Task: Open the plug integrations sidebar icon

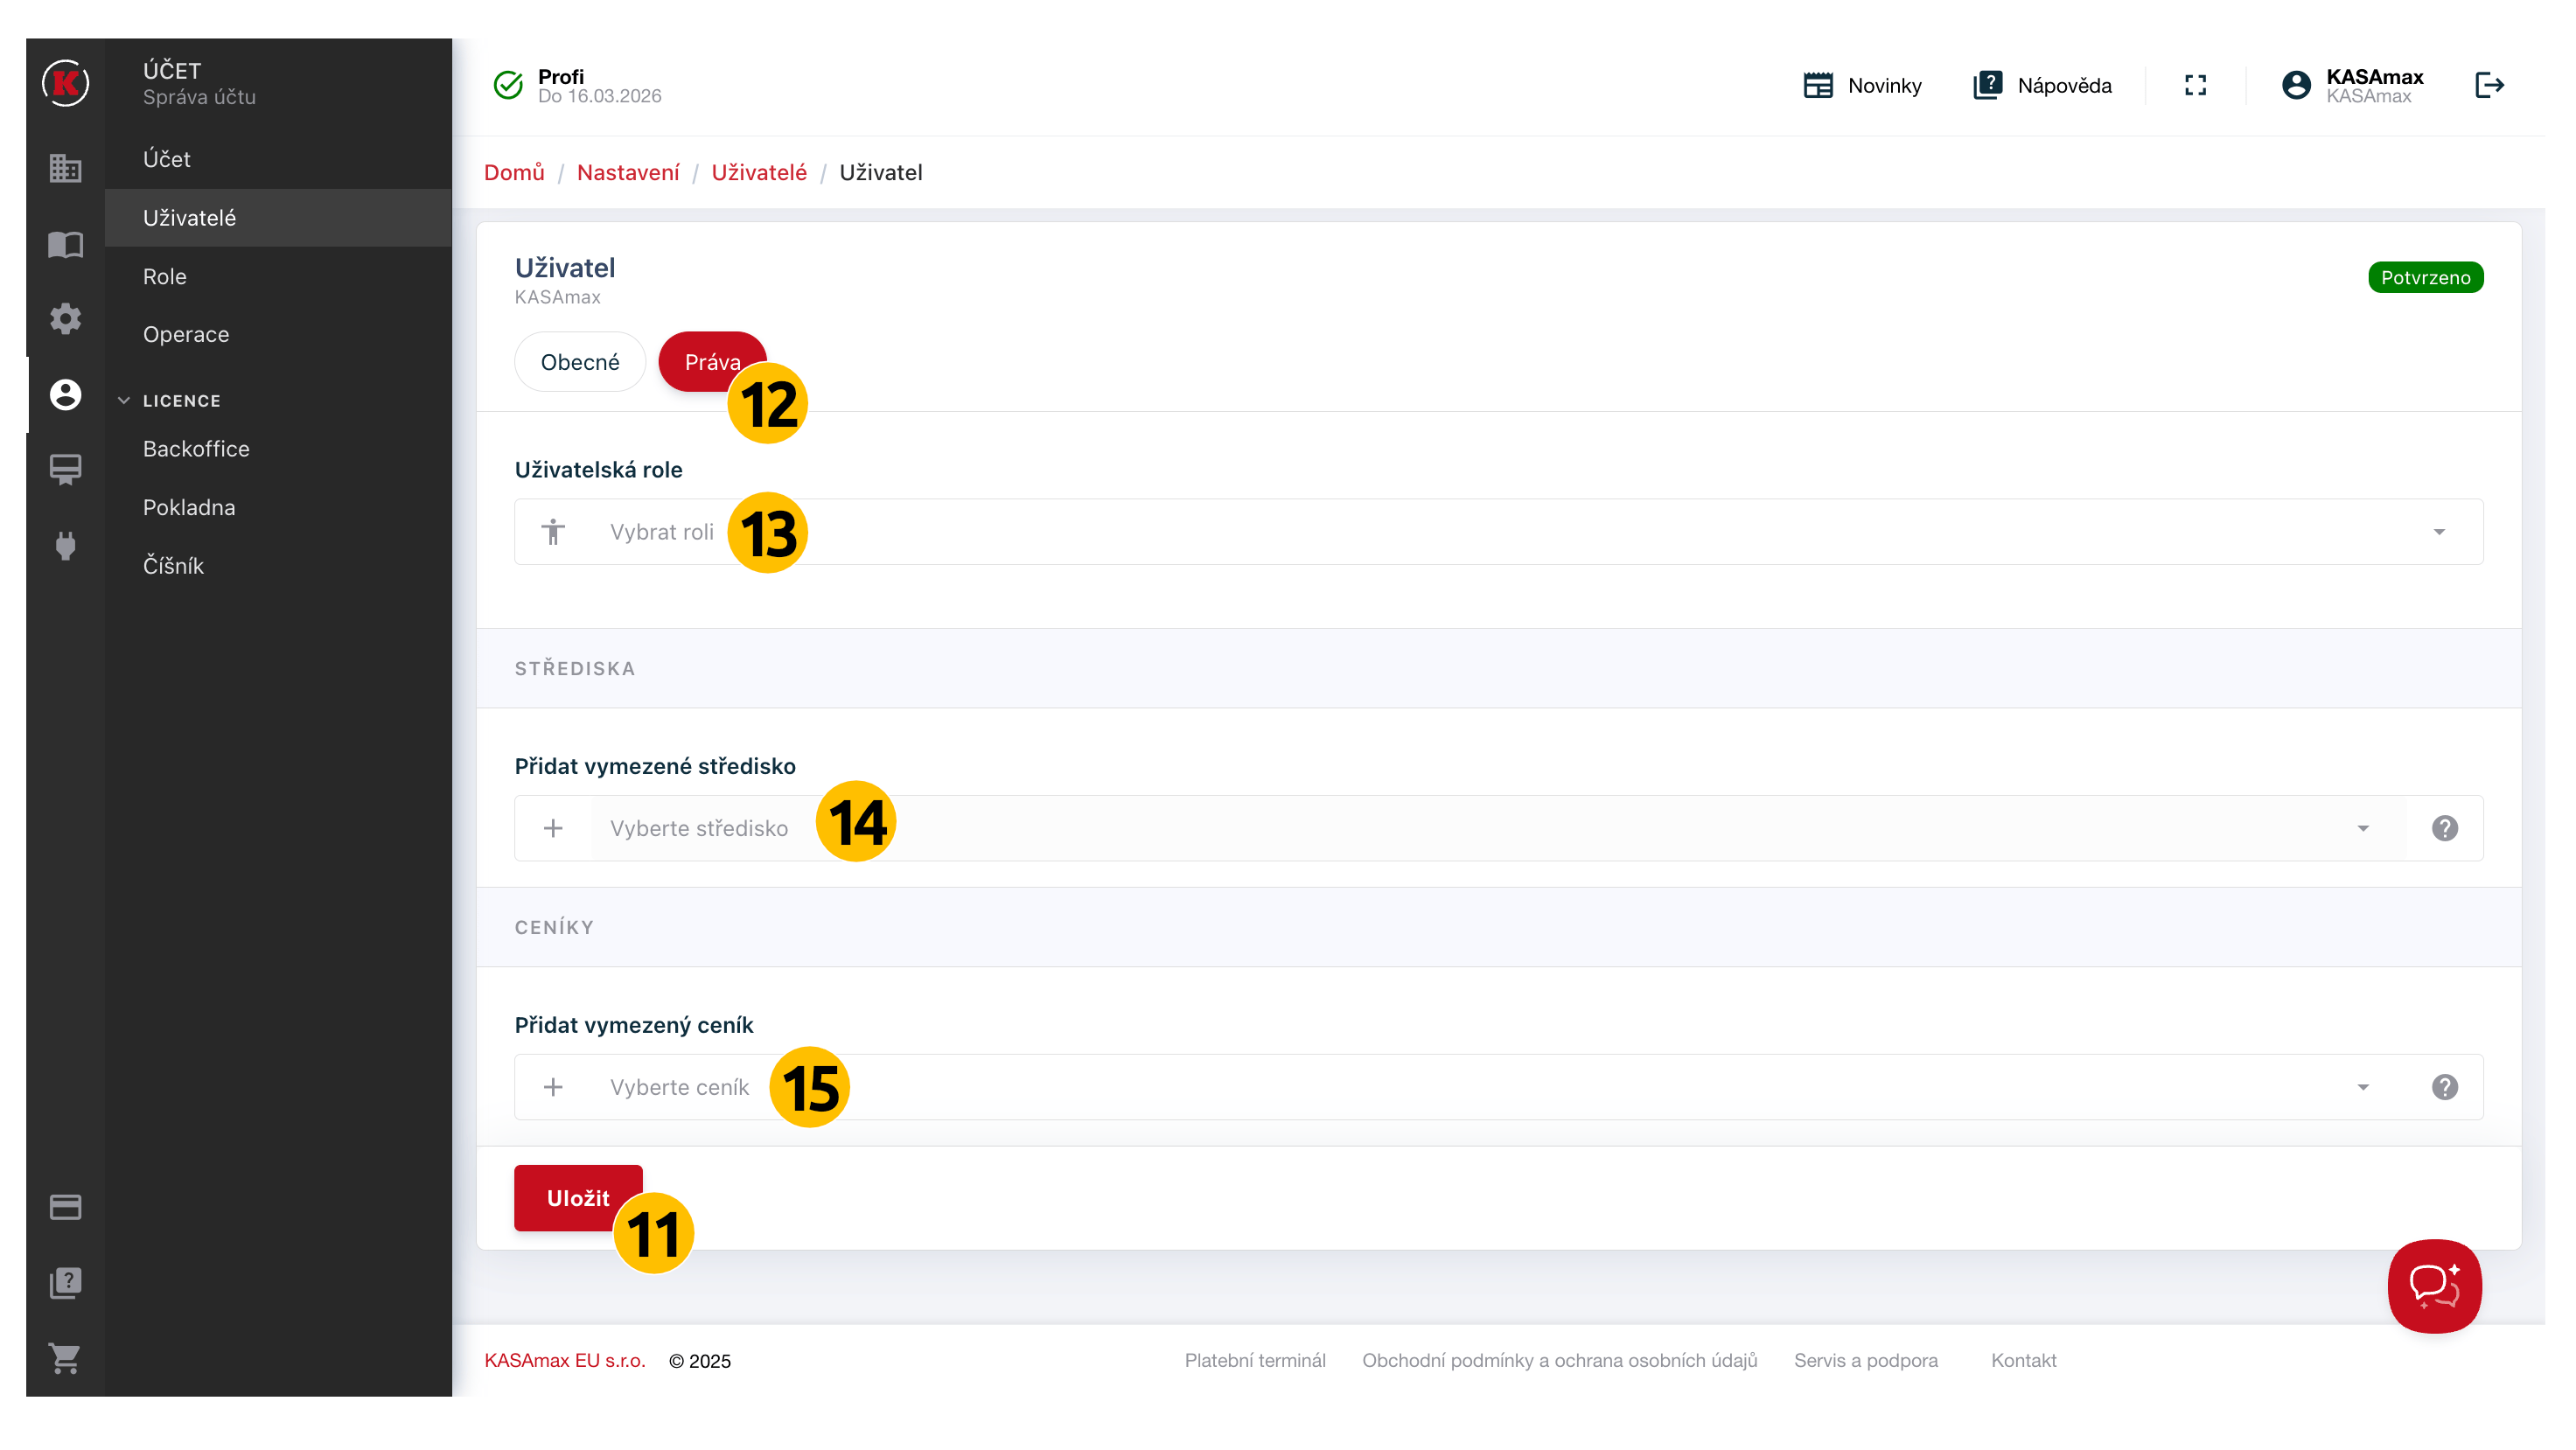Action: 65,546
